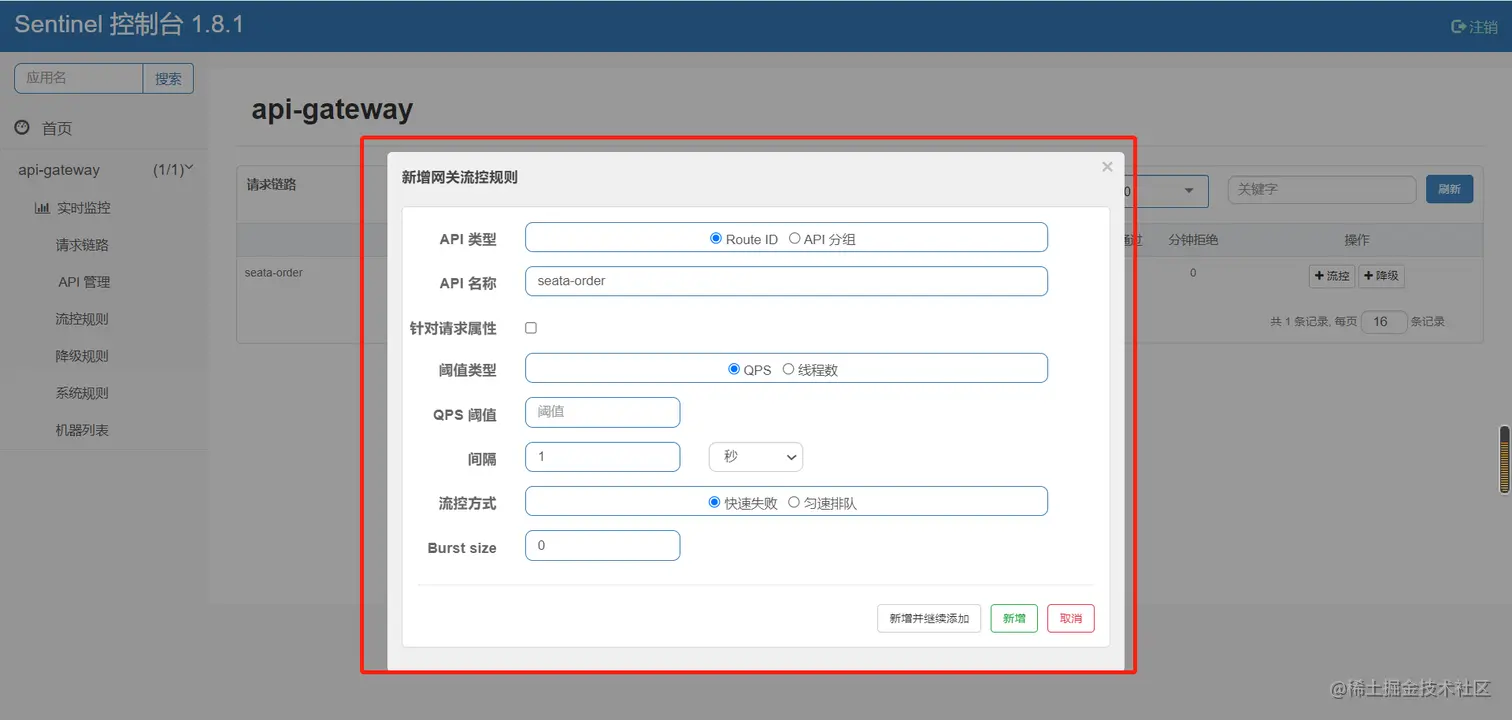Click 新增并继续添加 button

[x=929, y=618]
